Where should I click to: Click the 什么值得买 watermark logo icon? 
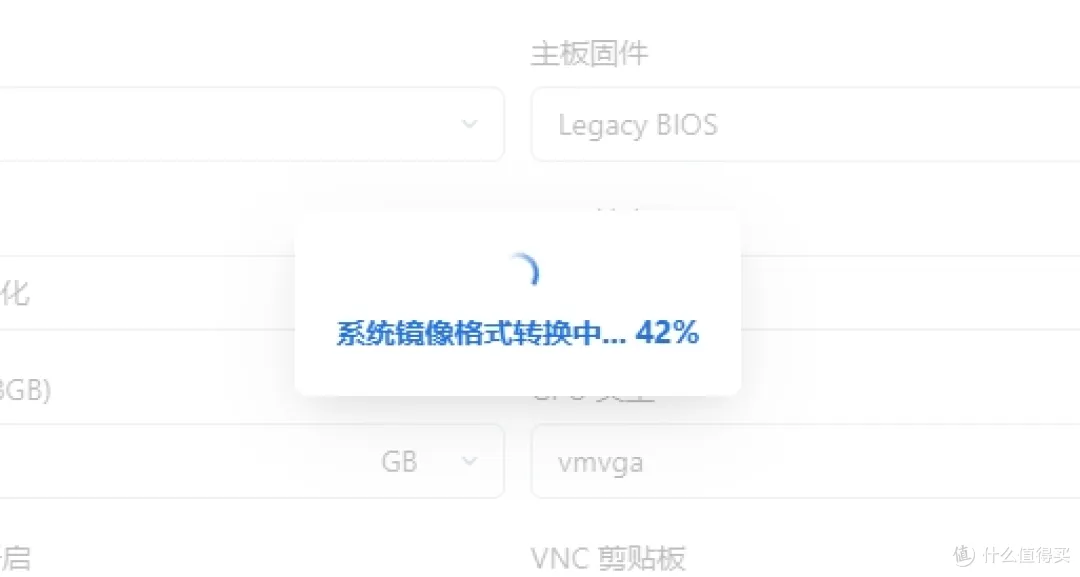pyautogui.click(x=964, y=554)
